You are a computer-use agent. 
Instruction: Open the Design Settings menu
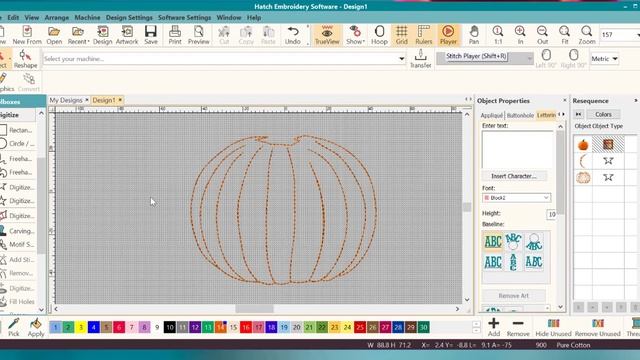coord(129,18)
